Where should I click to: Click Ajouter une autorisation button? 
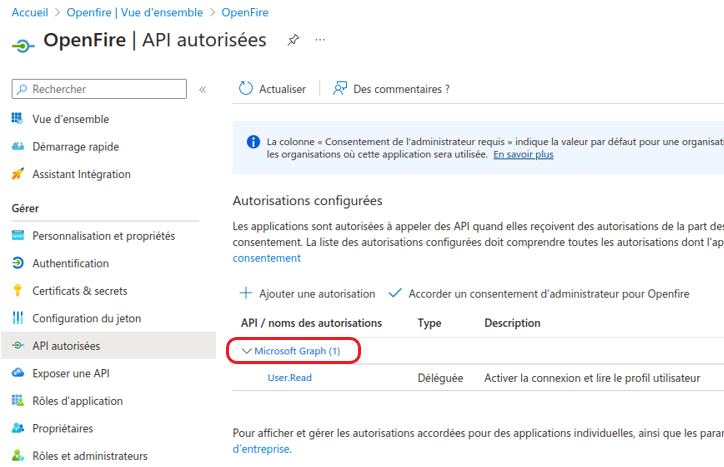tap(308, 294)
